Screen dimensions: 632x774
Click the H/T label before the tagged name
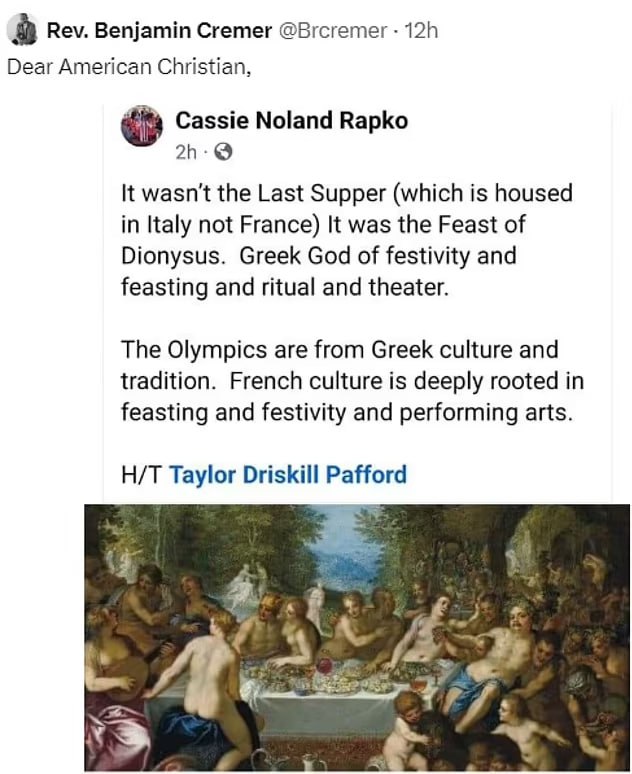click(141, 474)
